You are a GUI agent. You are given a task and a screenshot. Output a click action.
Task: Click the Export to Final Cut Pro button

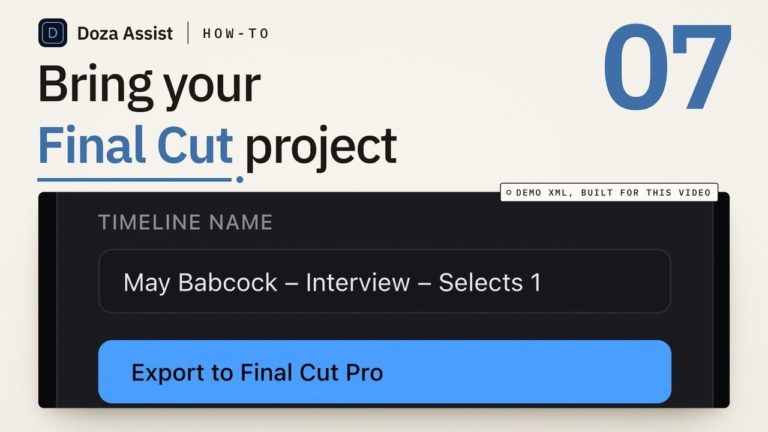point(384,372)
